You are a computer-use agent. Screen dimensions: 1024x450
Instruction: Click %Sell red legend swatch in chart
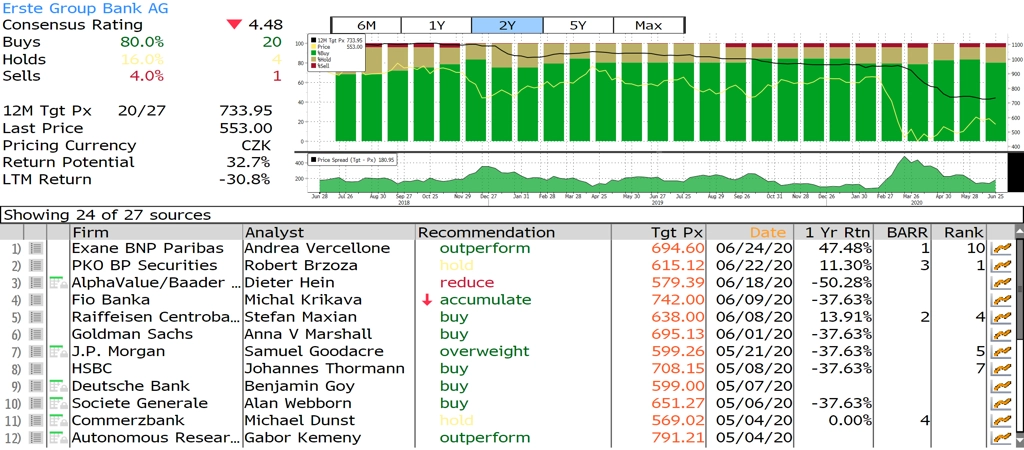click(x=314, y=66)
